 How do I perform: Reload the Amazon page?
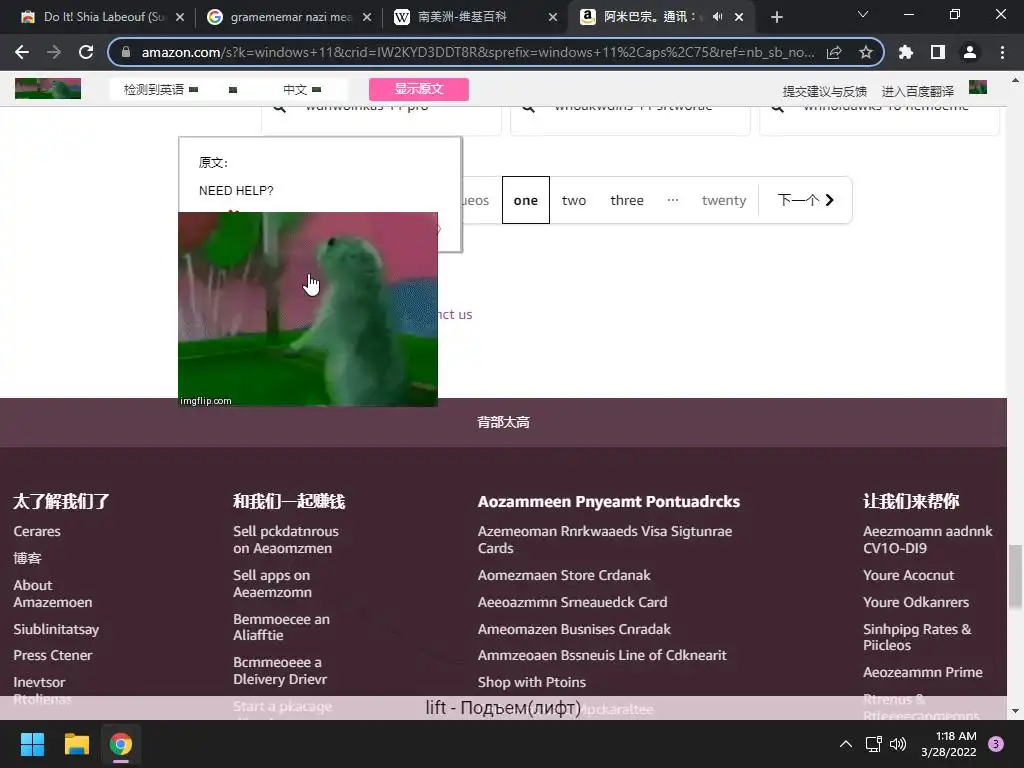pos(86,52)
